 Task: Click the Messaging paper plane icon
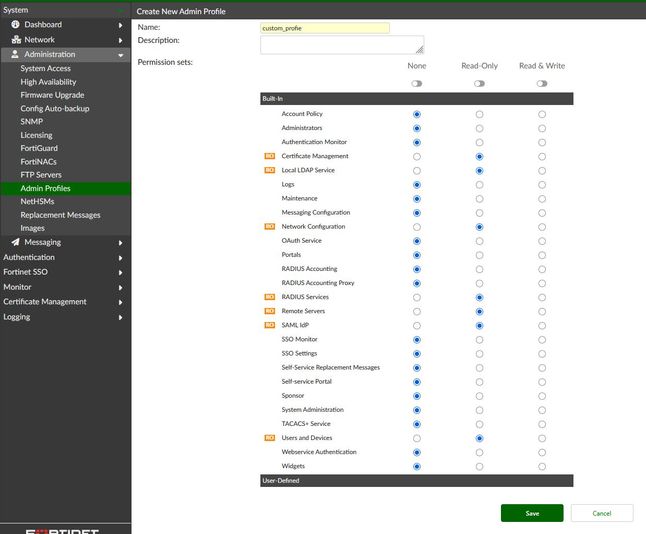pyautogui.click(x=15, y=242)
